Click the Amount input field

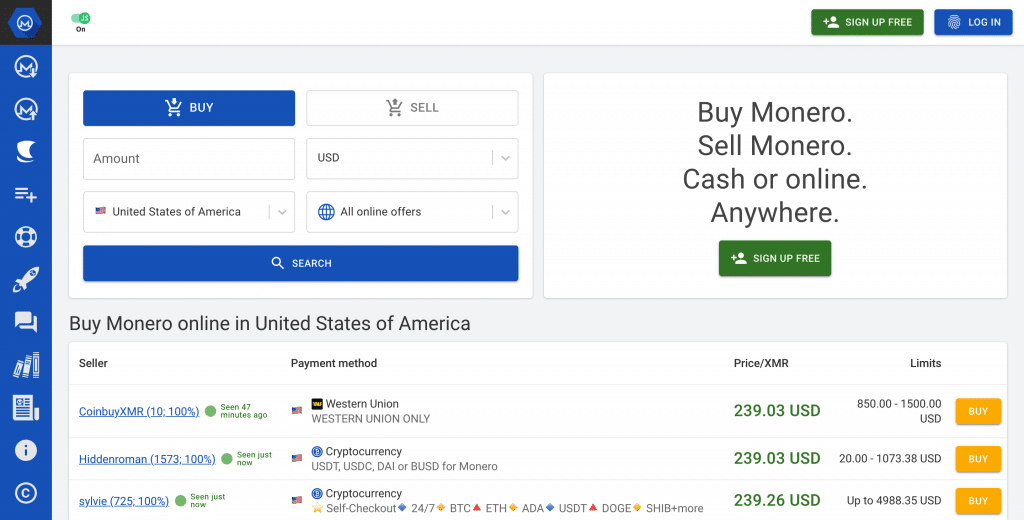pyautogui.click(x=189, y=159)
